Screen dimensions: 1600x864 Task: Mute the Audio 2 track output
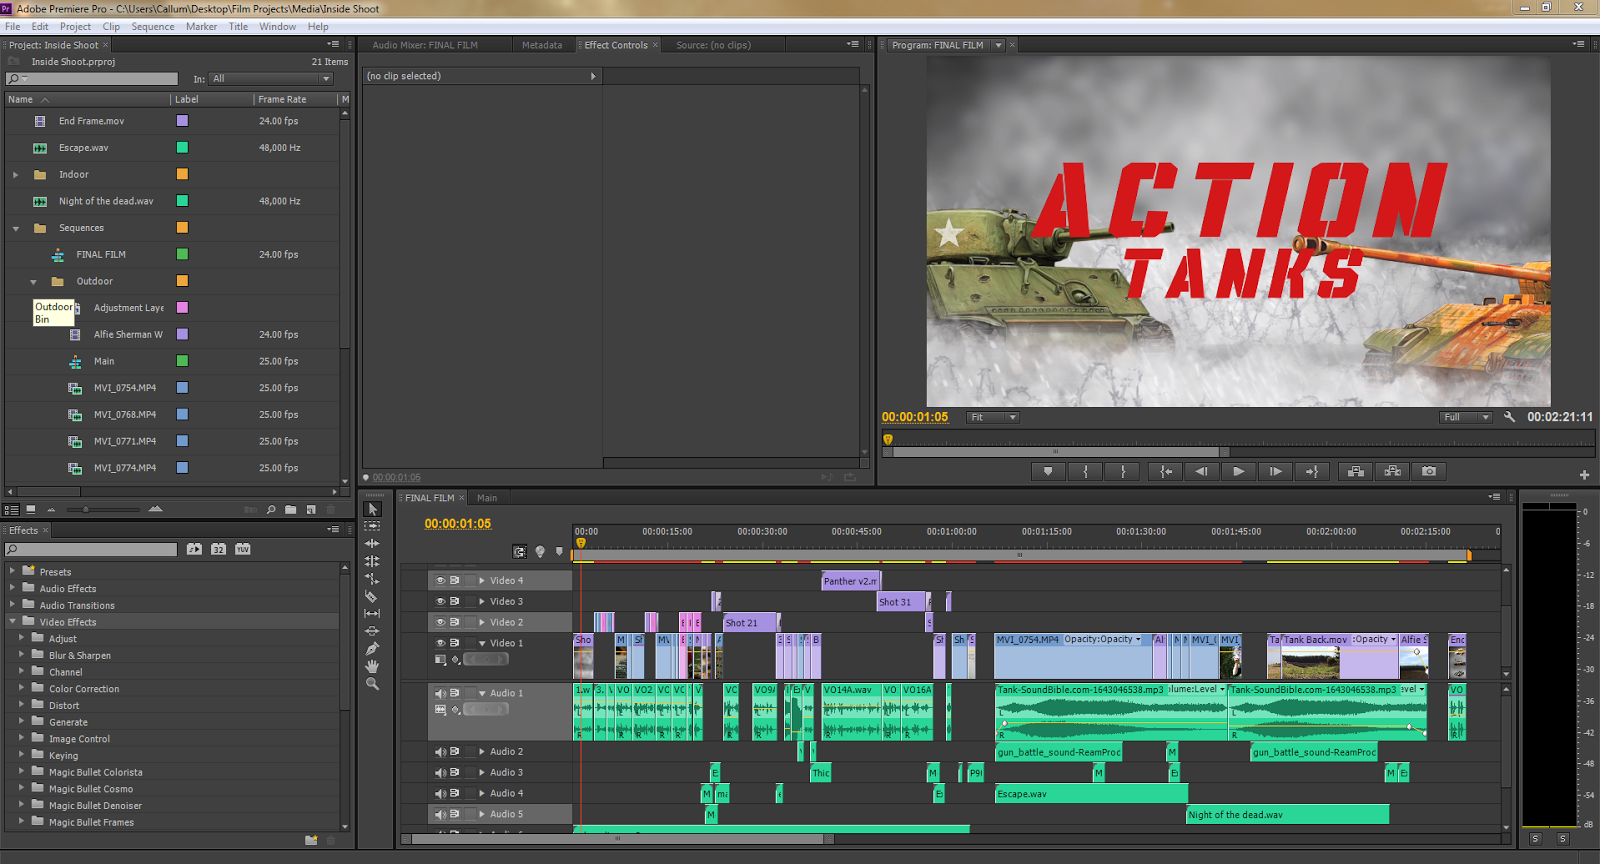[x=440, y=751]
